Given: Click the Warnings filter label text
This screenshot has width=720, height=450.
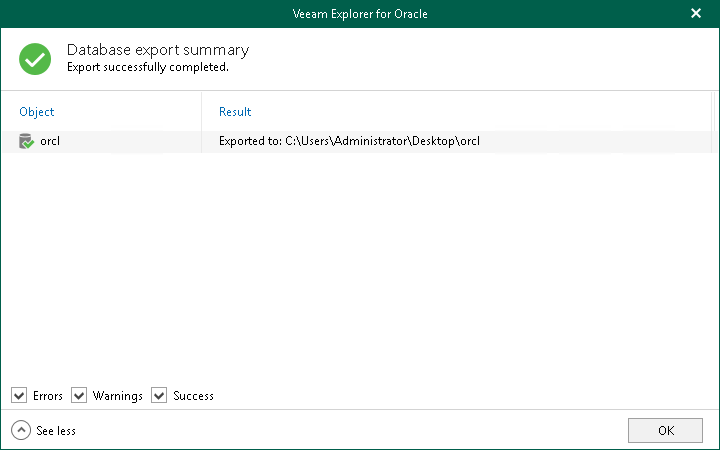Looking at the screenshot, I should (x=118, y=396).
